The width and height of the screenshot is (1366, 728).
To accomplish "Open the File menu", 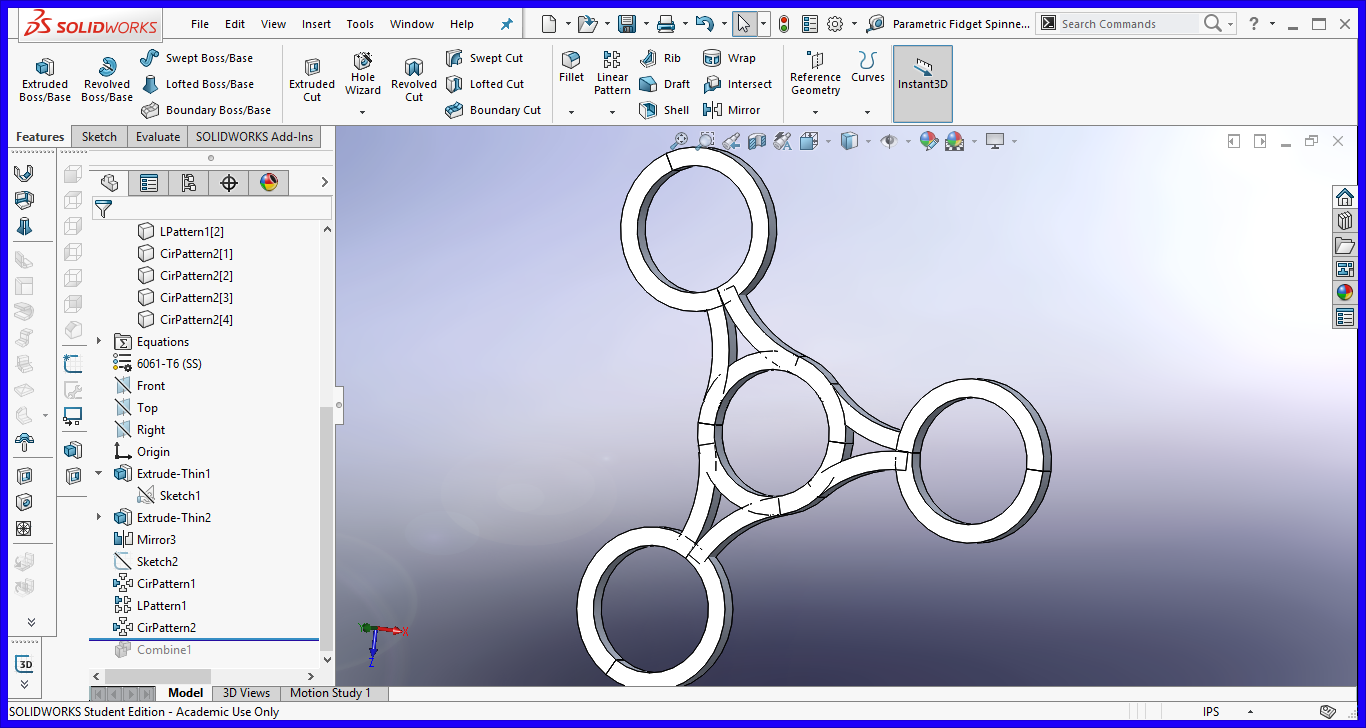I will pos(200,24).
